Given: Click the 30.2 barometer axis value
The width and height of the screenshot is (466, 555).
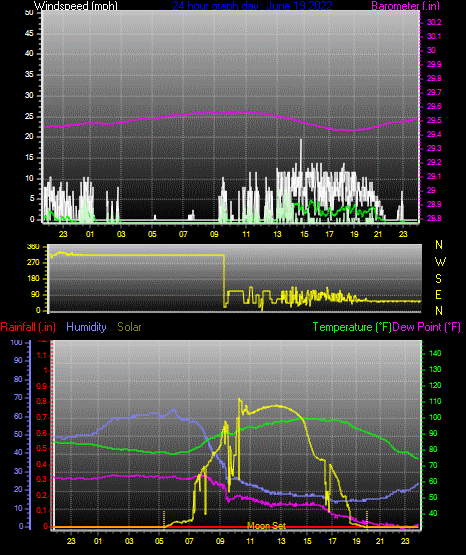Looking at the screenshot, I should 434,22.
